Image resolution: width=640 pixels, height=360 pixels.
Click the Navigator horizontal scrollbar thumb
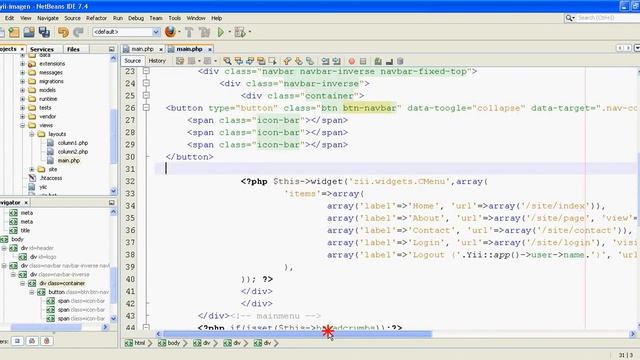pyautogui.click(x=46, y=327)
